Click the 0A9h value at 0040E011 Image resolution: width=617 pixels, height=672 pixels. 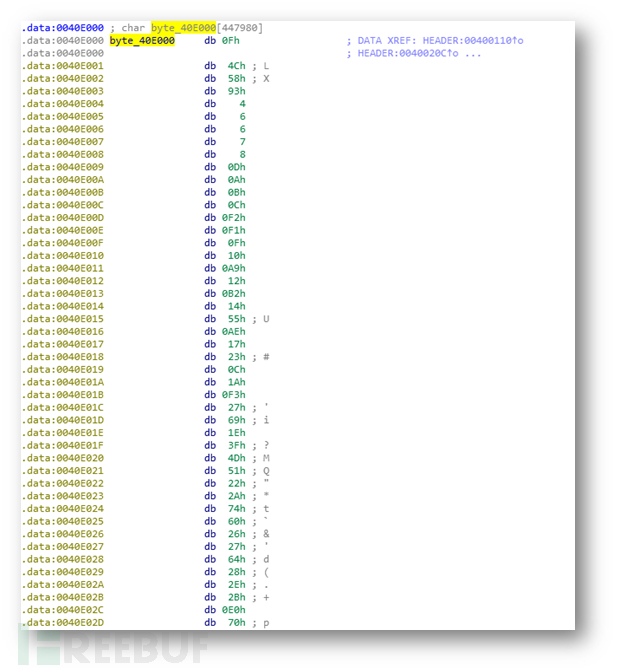(x=236, y=268)
